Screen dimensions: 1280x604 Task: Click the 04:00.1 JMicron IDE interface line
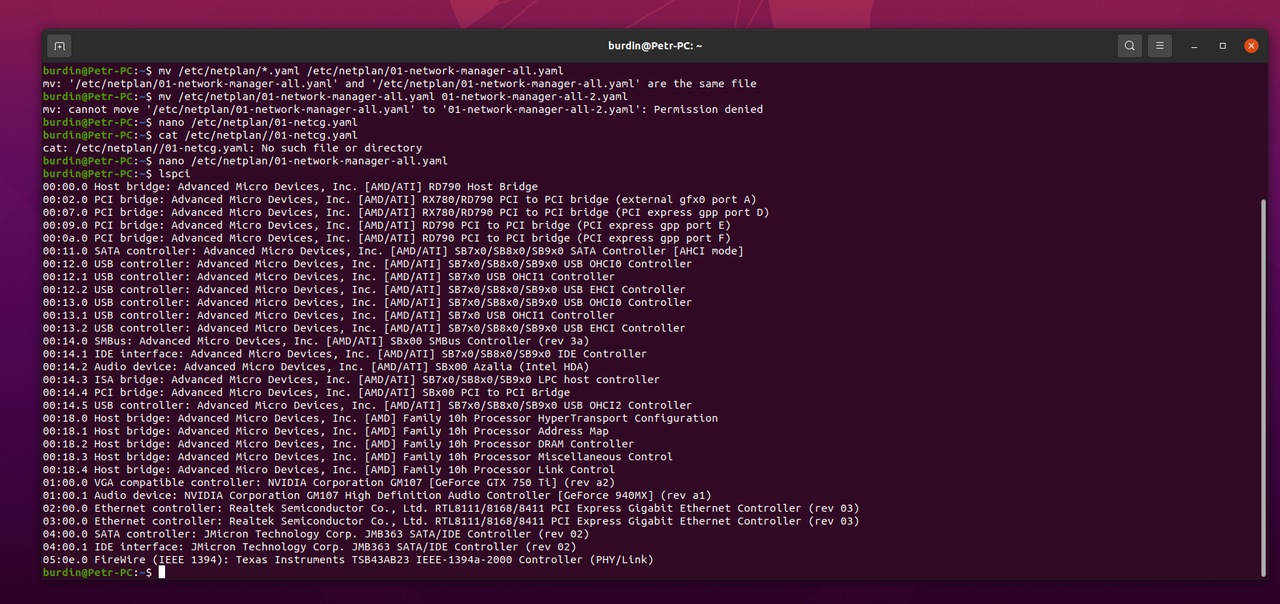click(310, 546)
